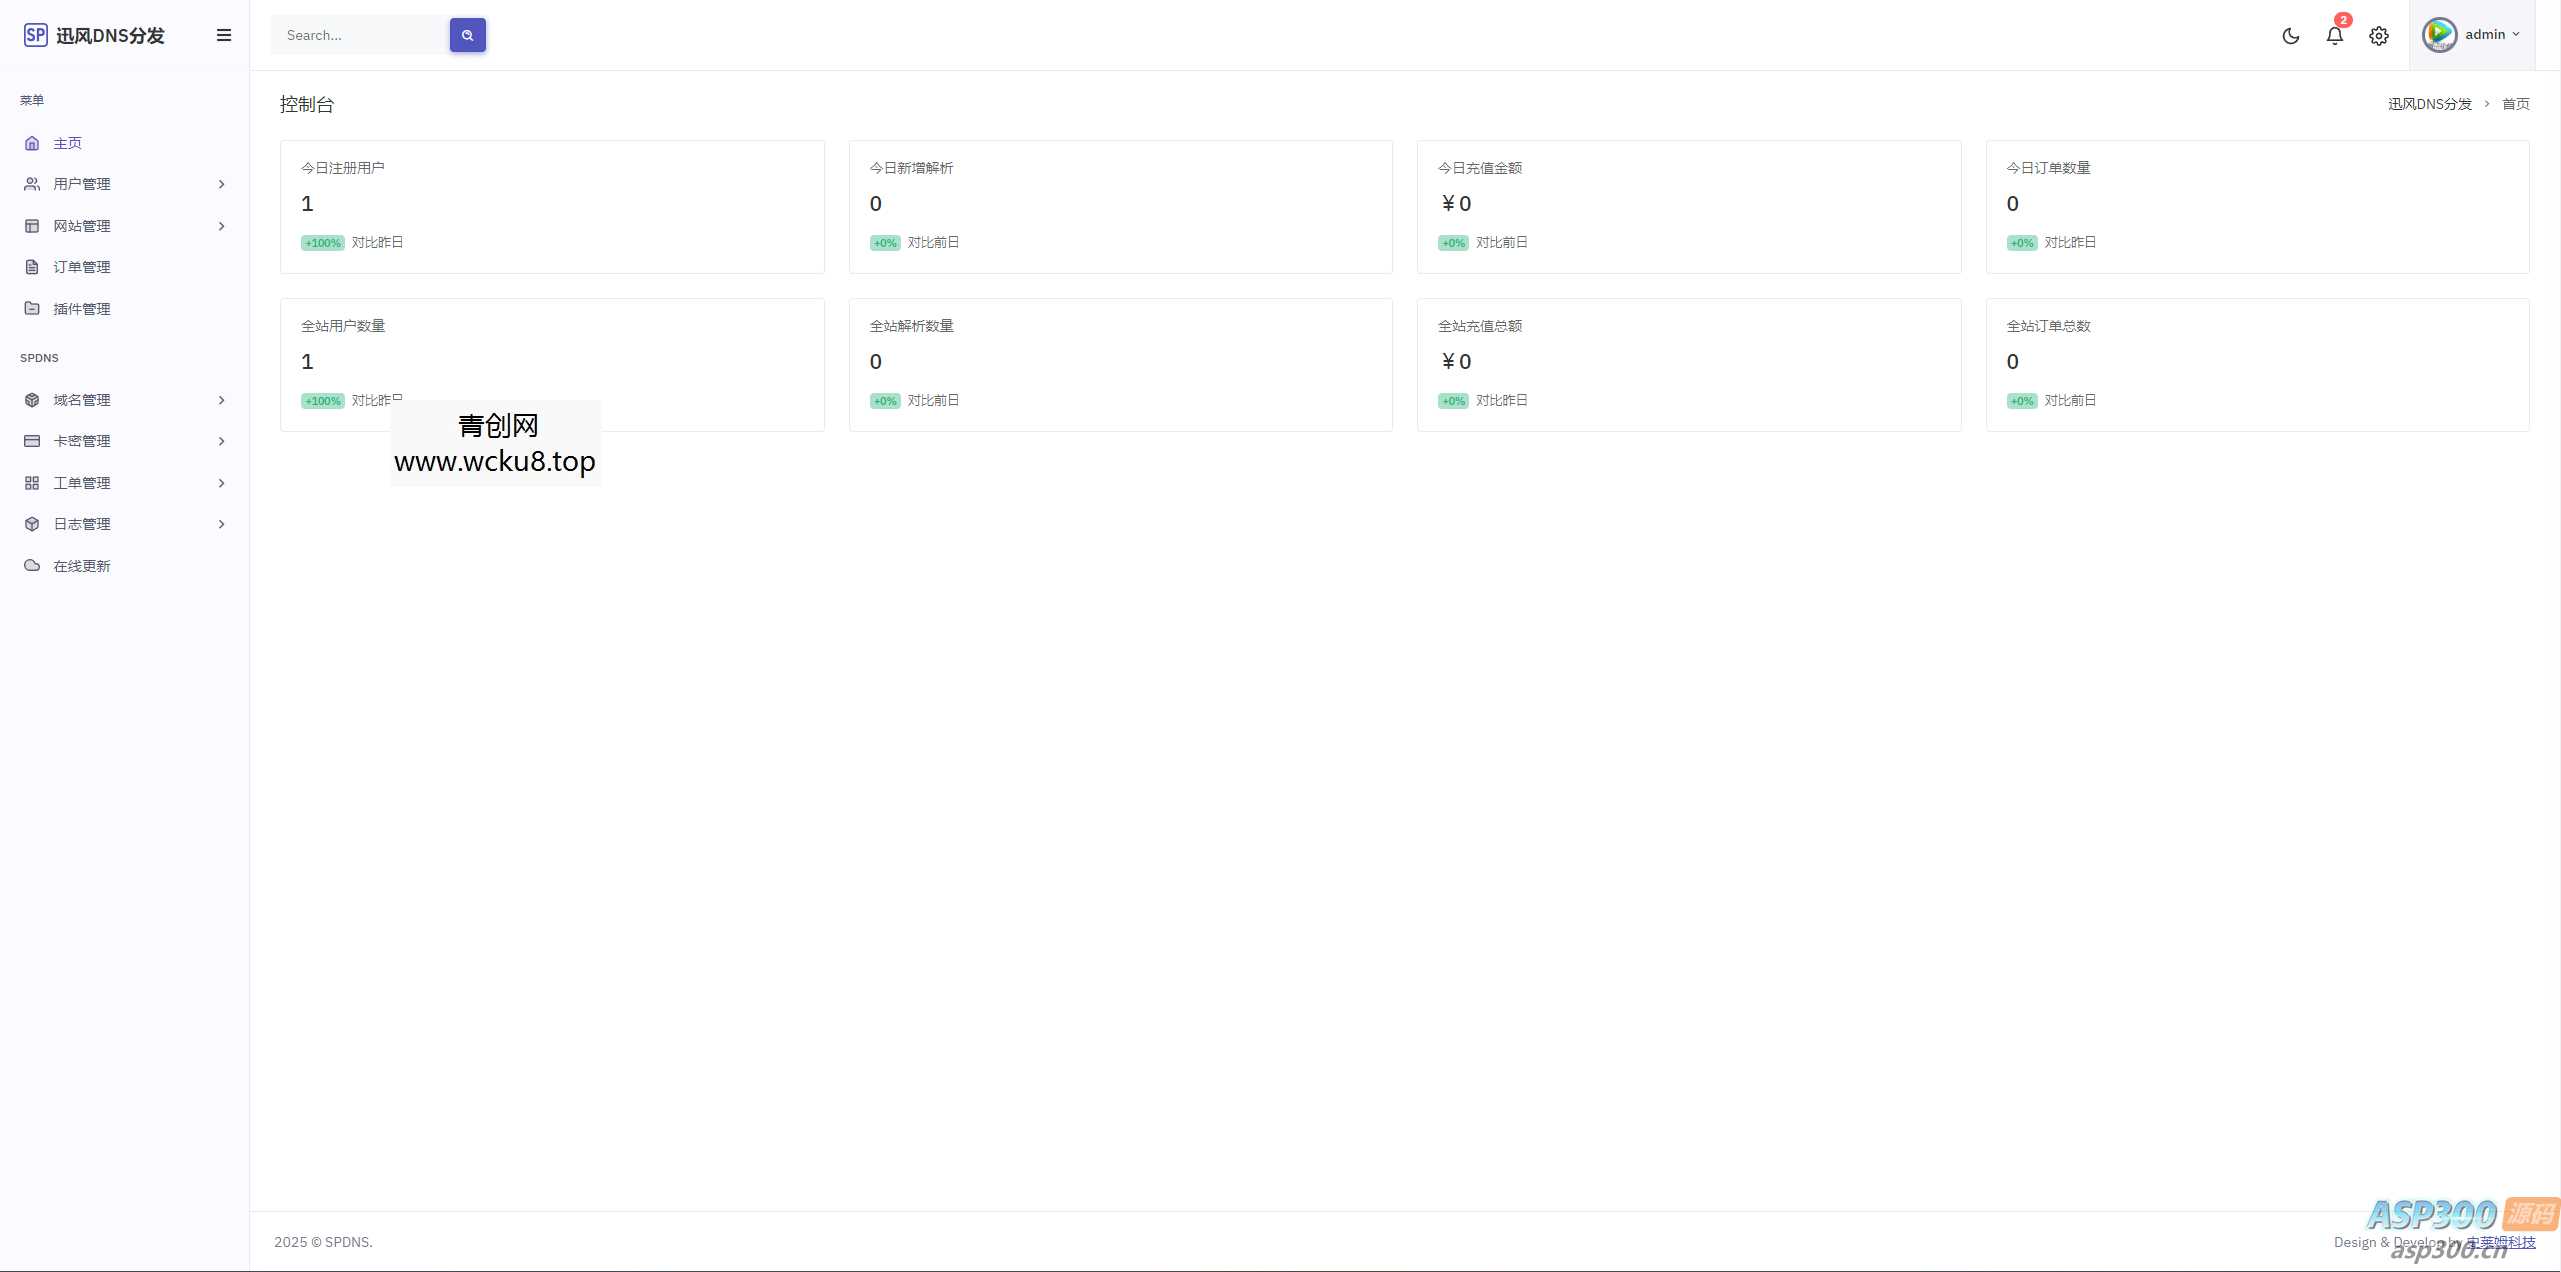
Task: Click the search magnifier button
Action: (x=467, y=35)
